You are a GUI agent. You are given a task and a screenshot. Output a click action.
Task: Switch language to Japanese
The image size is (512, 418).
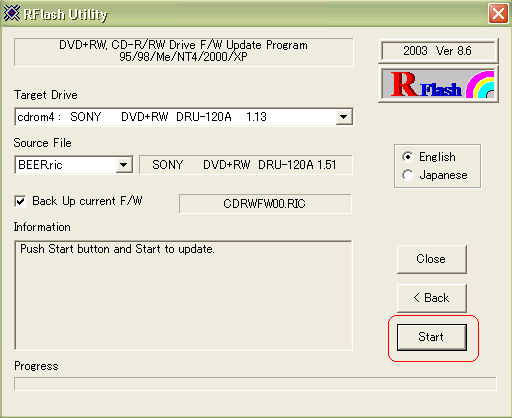408,175
